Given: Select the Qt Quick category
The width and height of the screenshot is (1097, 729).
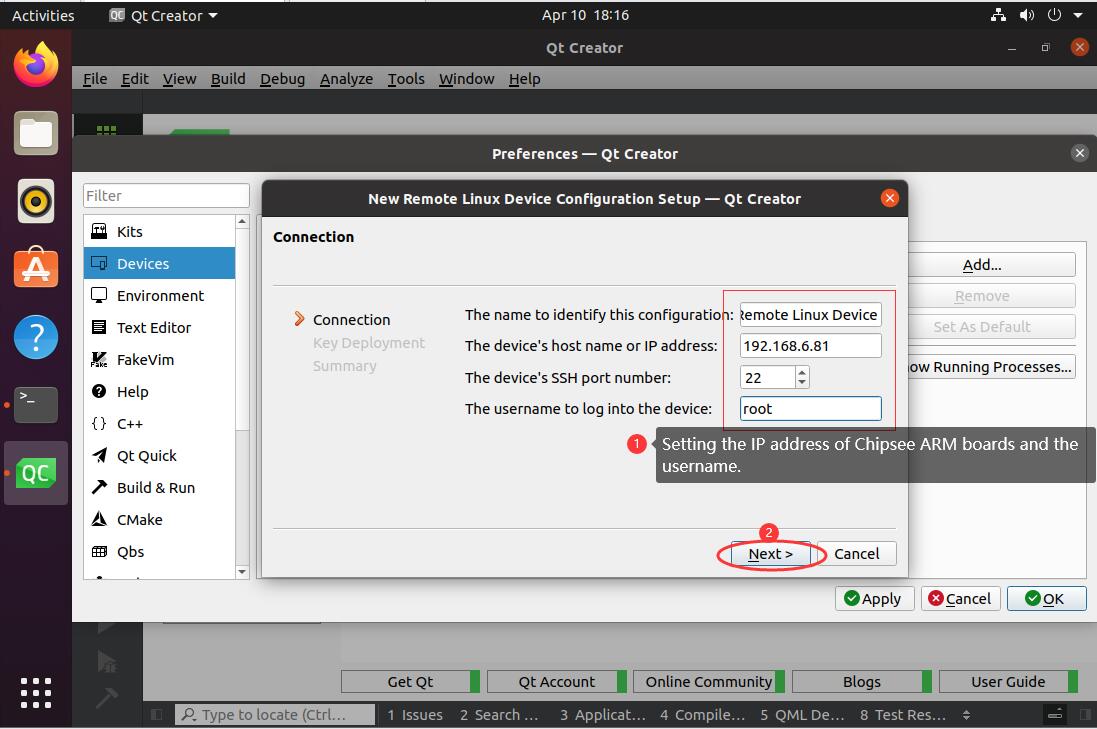Looking at the screenshot, I should [x=160, y=456].
